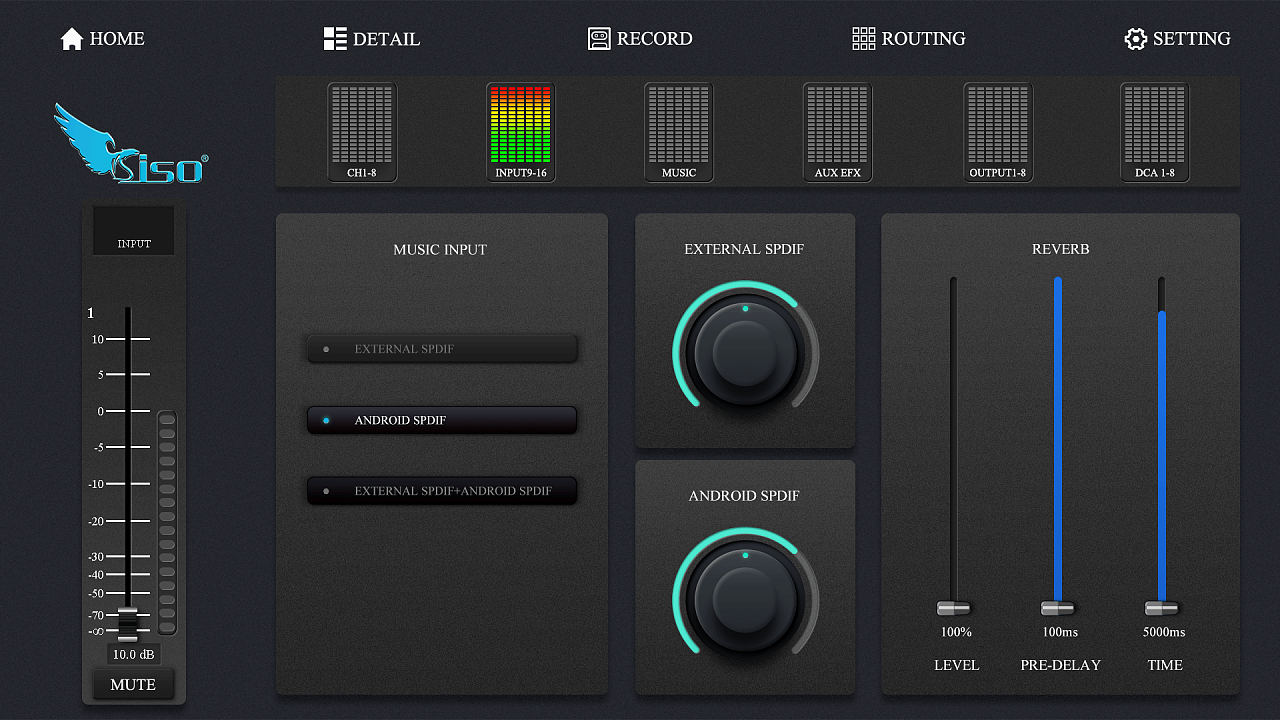Click the MUSIC INPUT panel title

[x=440, y=250]
